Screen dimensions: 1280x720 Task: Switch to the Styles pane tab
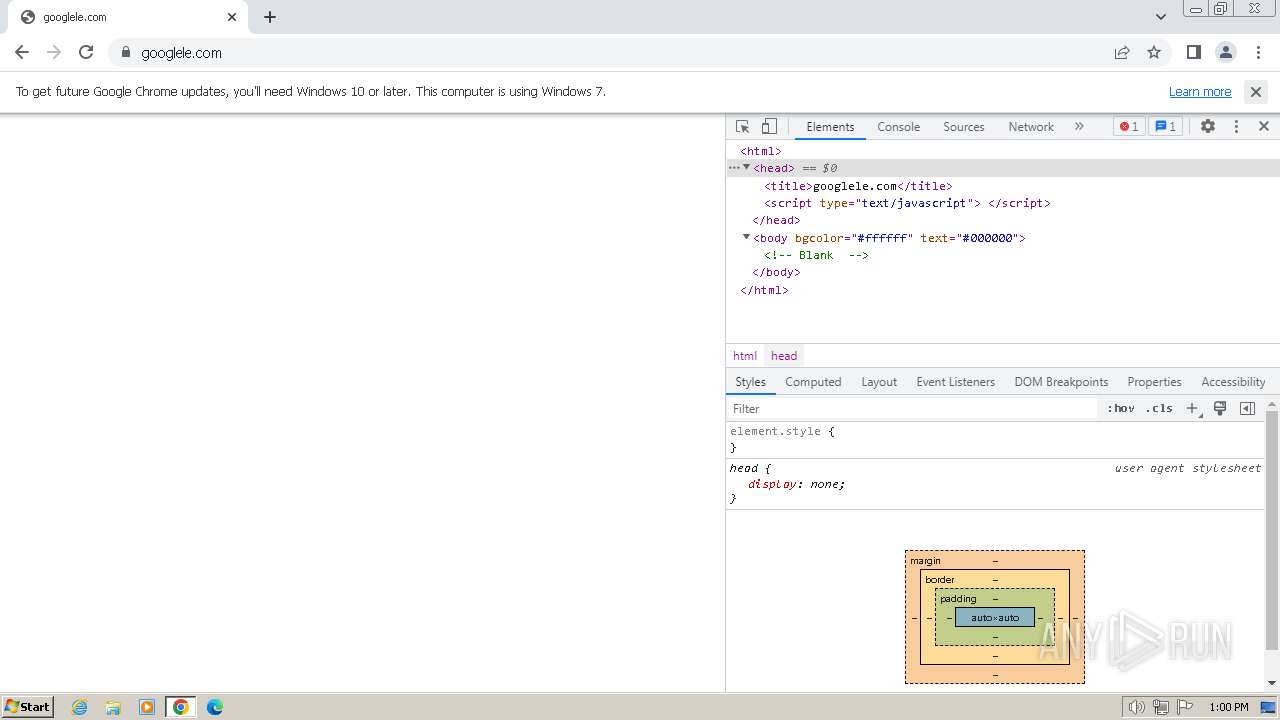pos(750,382)
